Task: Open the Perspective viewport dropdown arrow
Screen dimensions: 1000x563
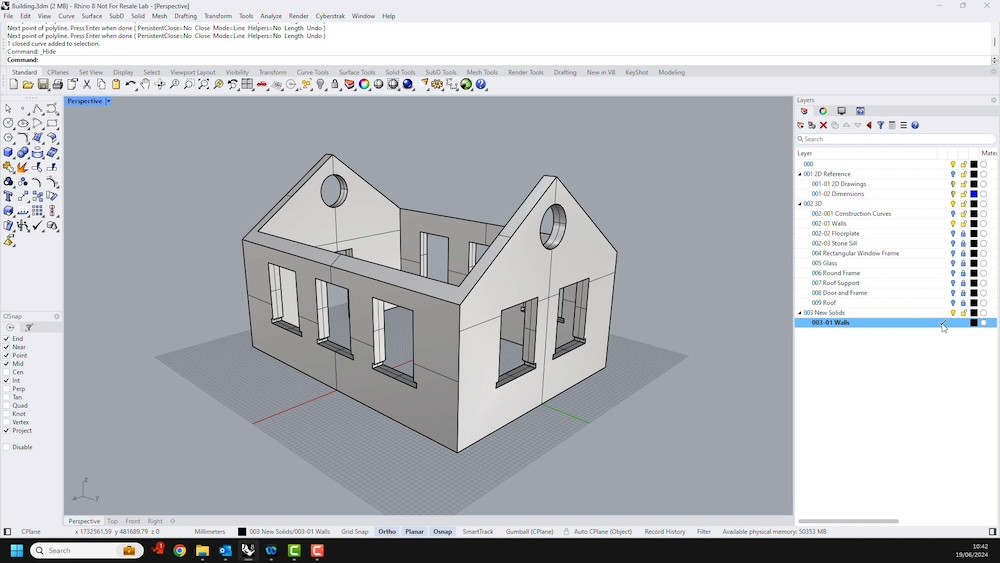Action: (x=108, y=101)
